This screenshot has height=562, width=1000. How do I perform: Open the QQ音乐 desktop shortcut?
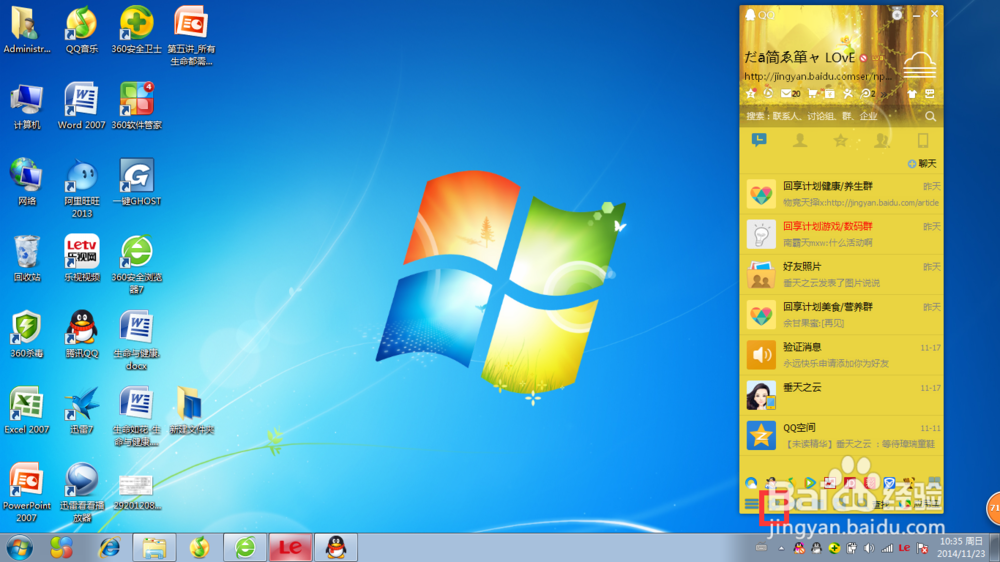(82, 31)
